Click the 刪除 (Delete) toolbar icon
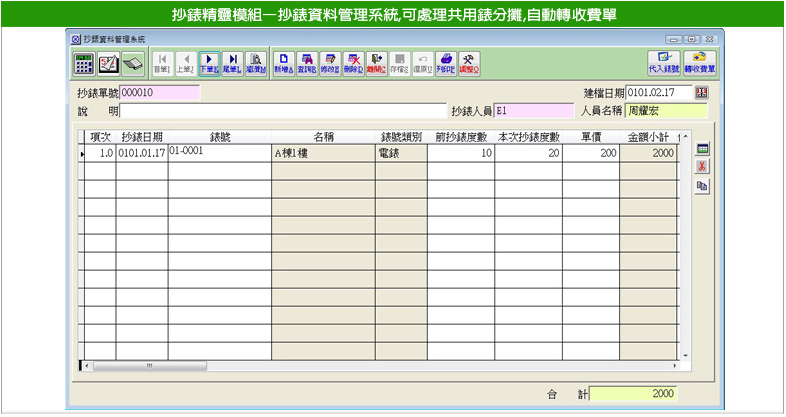 [x=354, y=63]
